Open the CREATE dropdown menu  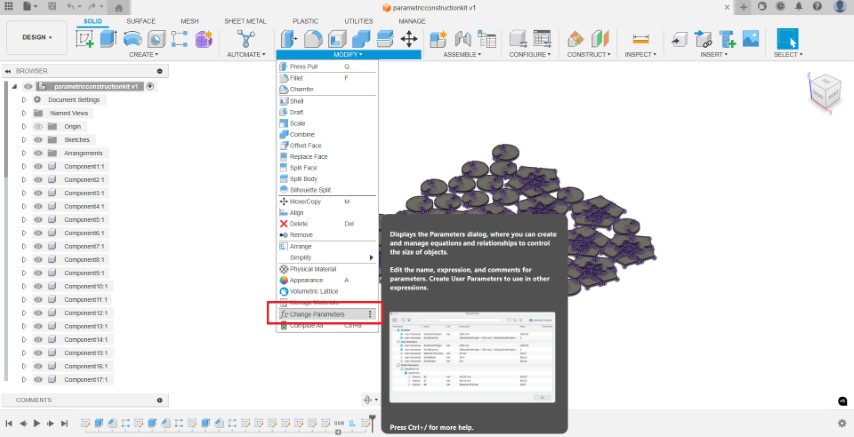144,54
